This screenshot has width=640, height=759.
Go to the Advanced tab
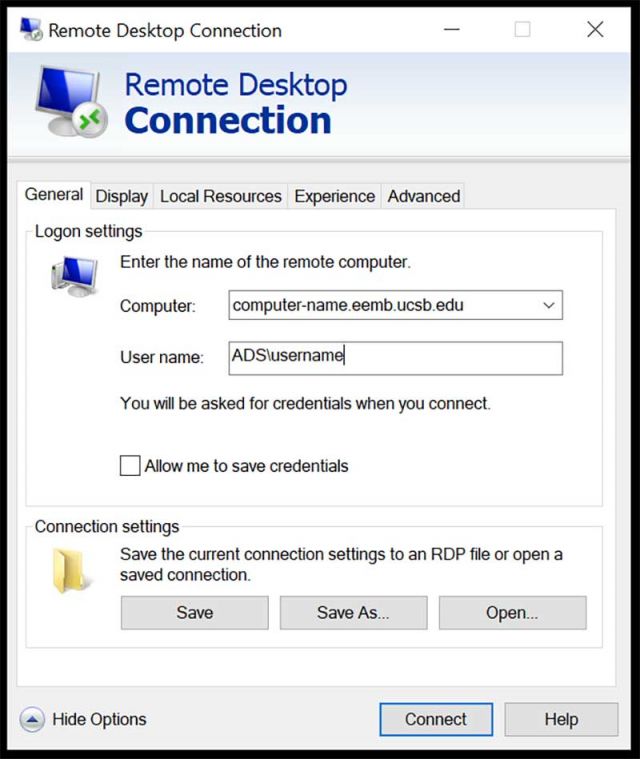tap(424, 196)
